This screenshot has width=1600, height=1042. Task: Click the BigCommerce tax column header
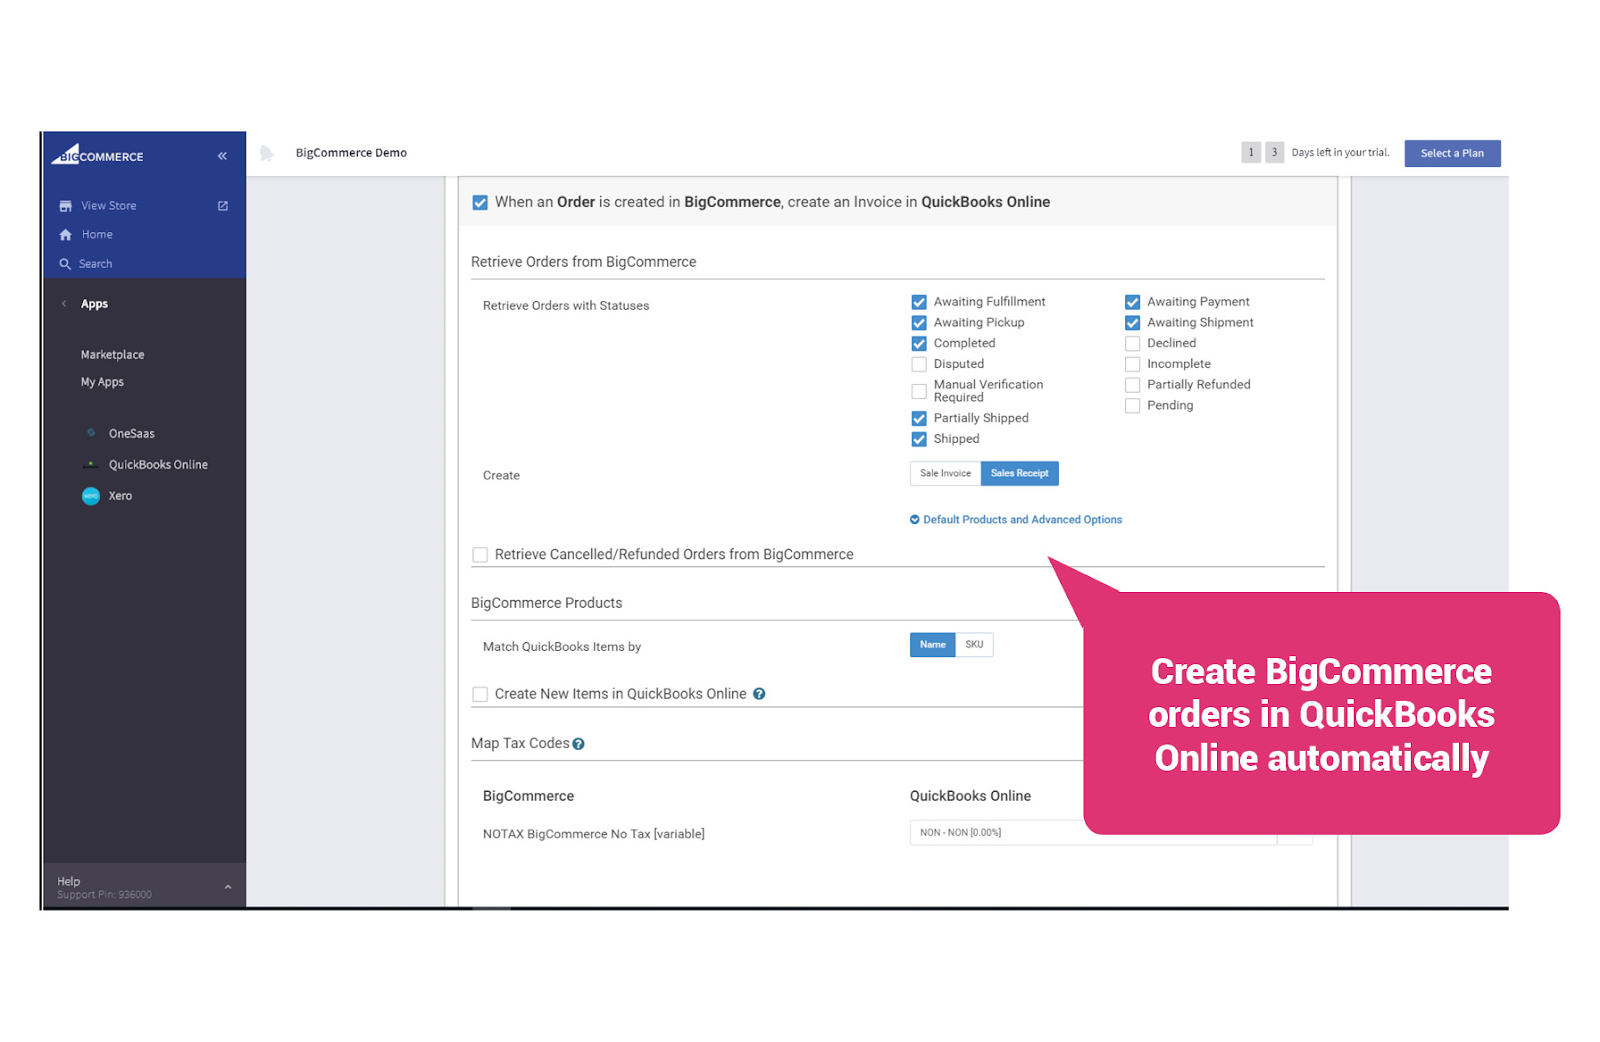point(529,796)
